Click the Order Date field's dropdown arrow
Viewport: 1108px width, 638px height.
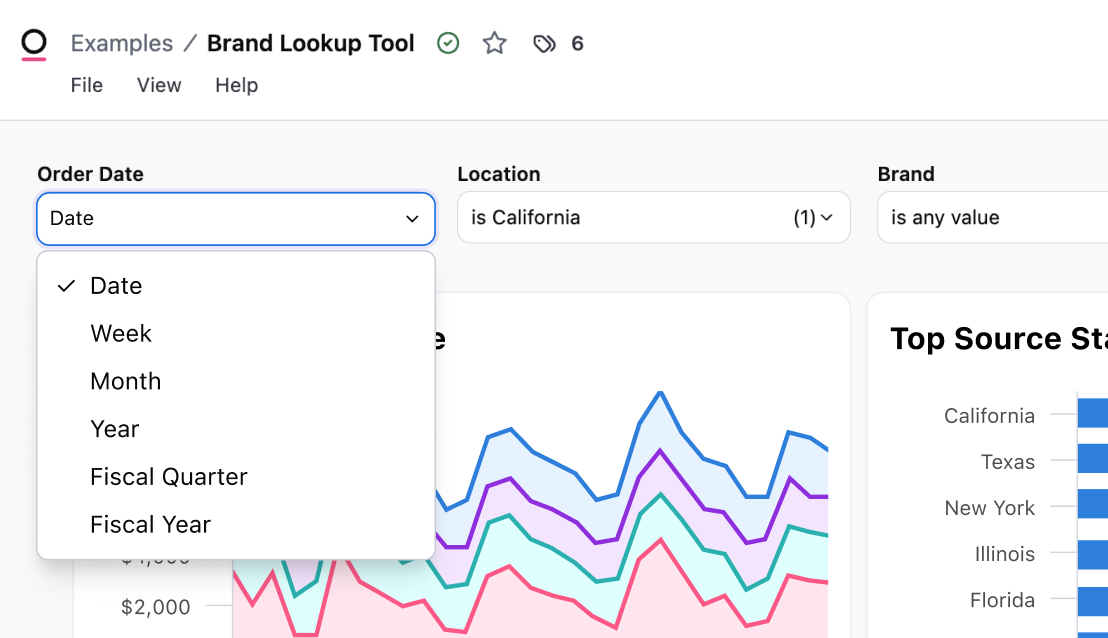tap(411, 218)
